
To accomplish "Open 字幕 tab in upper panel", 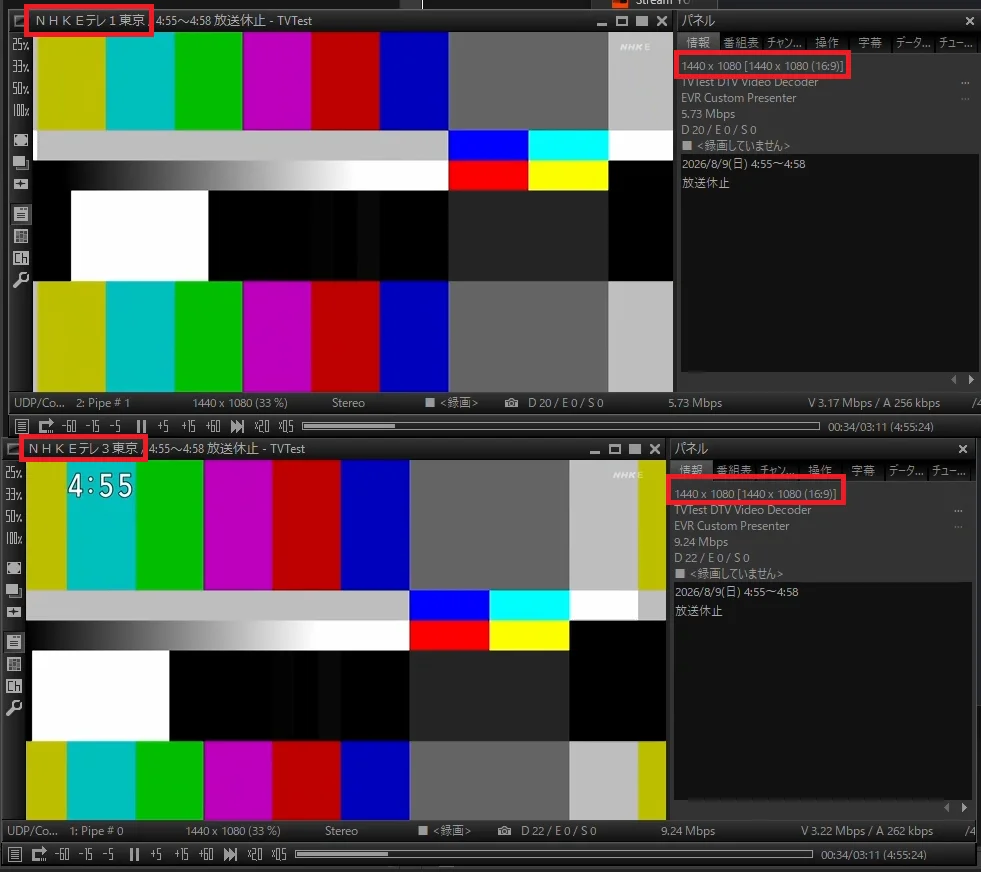I will click(x=870, y=43).
